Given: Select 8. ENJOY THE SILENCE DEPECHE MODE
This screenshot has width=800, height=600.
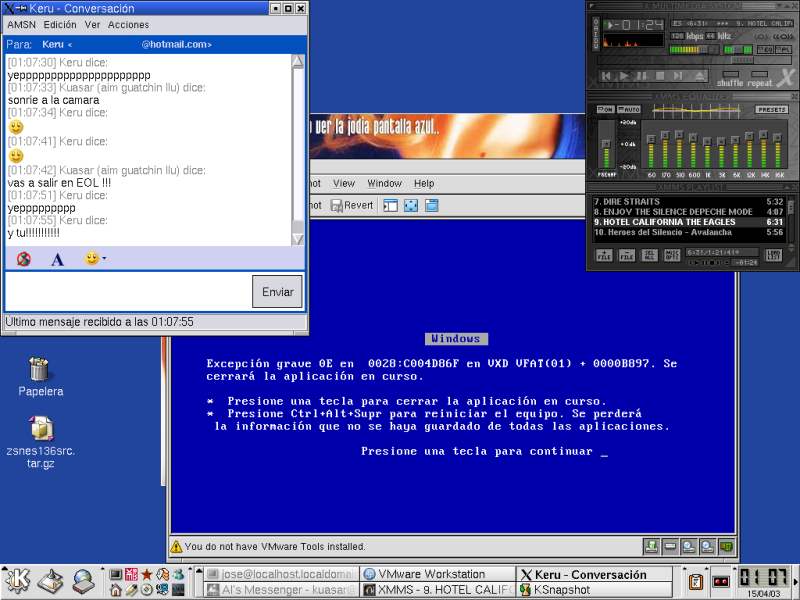Looking at the screenshot, I should (x=688, y=212).
